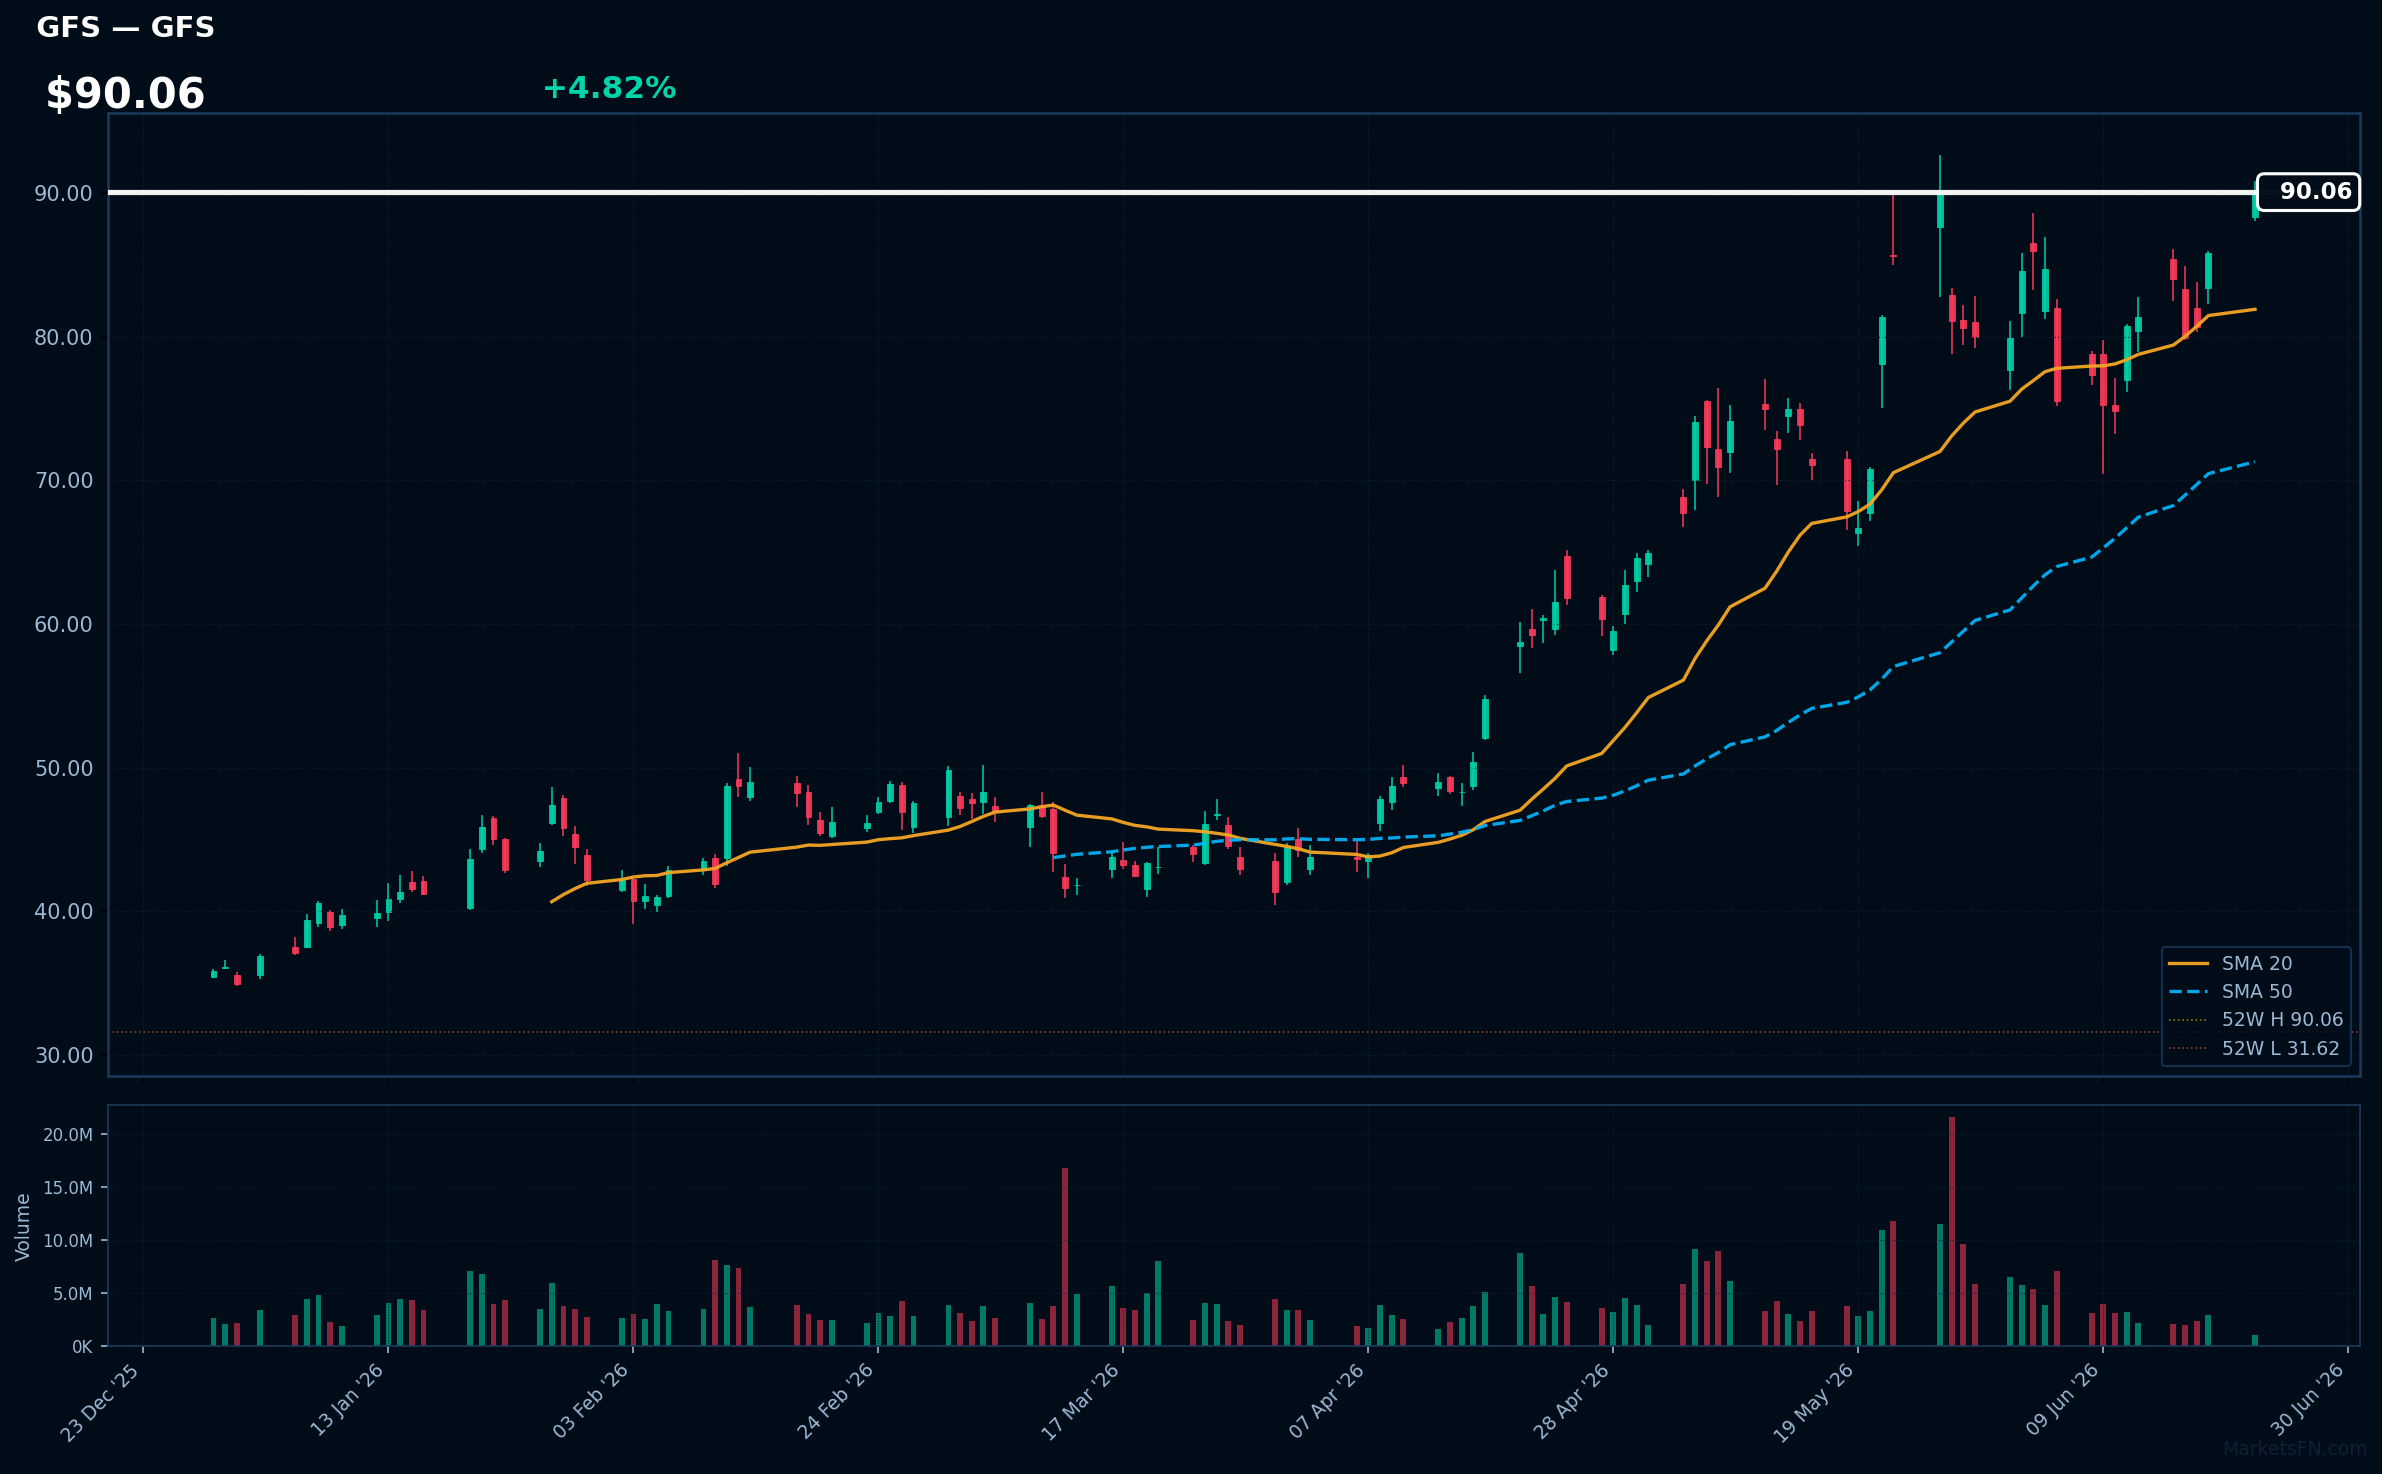The width and height of the screenshot is (2382, 1474).
Task: Select the "52W H 90.06" legend entry
Action: coord(2283,1020)
